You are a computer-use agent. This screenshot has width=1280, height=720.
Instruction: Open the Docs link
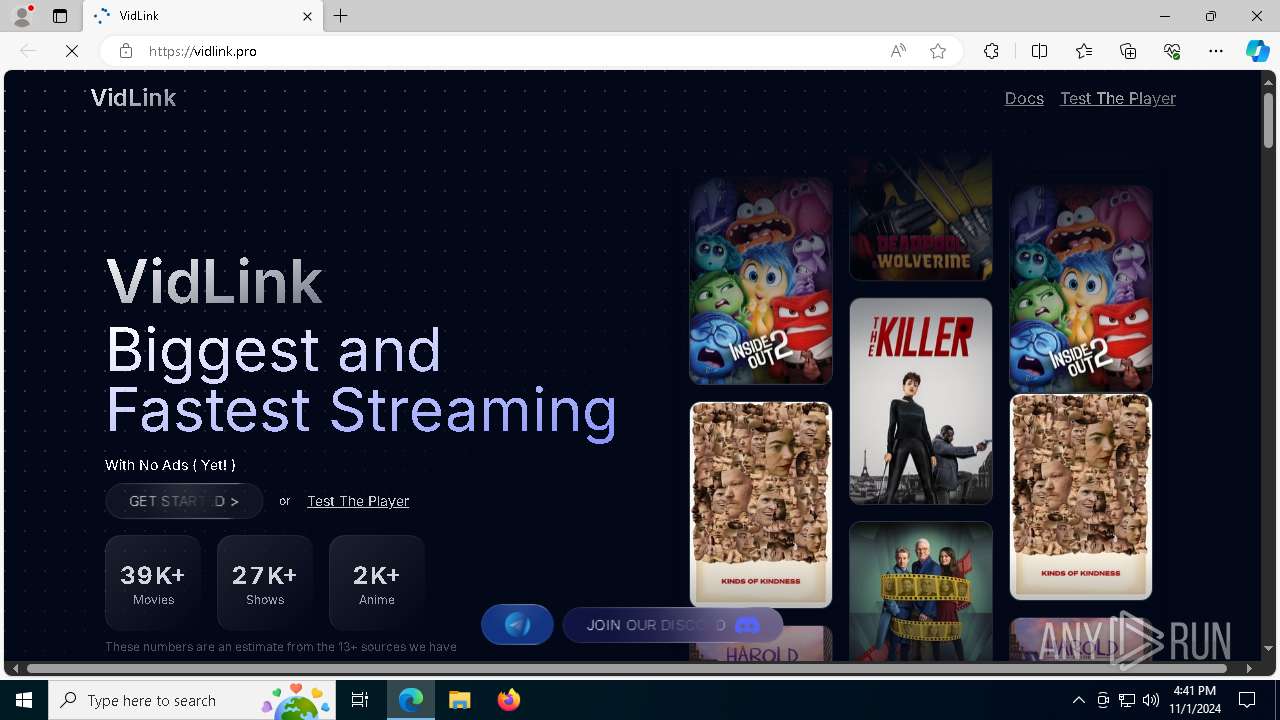pos(1024,98)
